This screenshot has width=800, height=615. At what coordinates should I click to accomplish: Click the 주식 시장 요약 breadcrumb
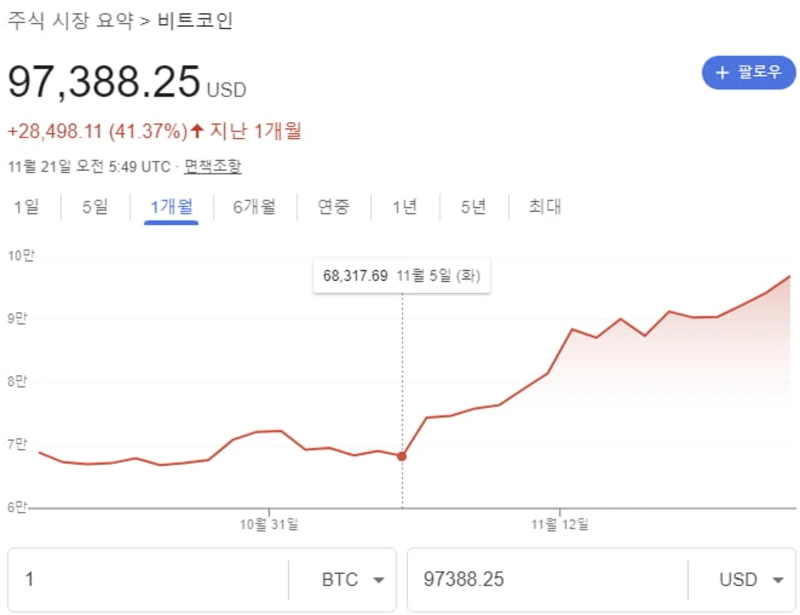(68, 21)
